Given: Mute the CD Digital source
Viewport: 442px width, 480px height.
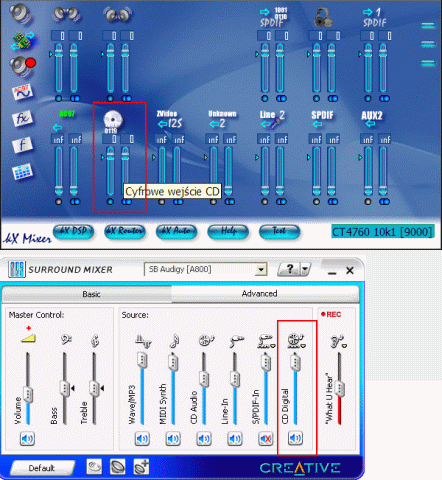Looking at the screenshot, I should 296,438.
